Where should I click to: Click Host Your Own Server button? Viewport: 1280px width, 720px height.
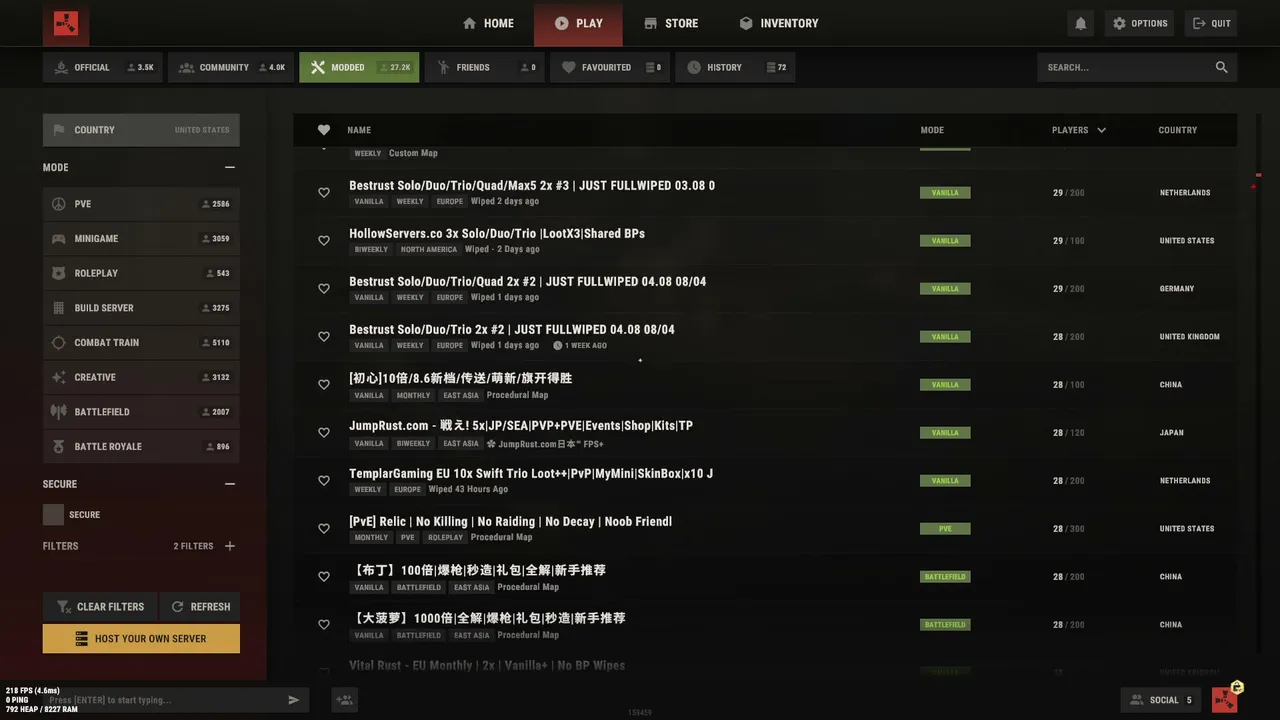141,639
